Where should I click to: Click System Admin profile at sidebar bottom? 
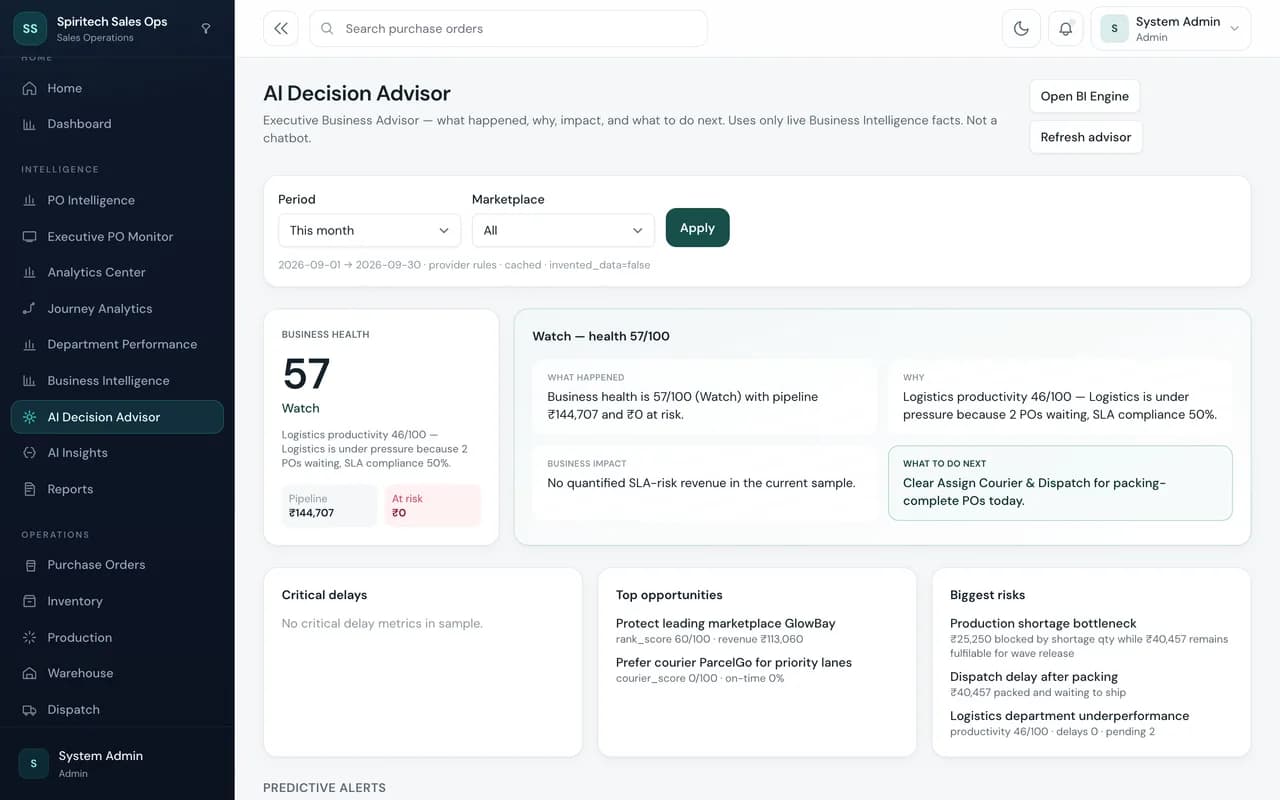pos(117,763)
